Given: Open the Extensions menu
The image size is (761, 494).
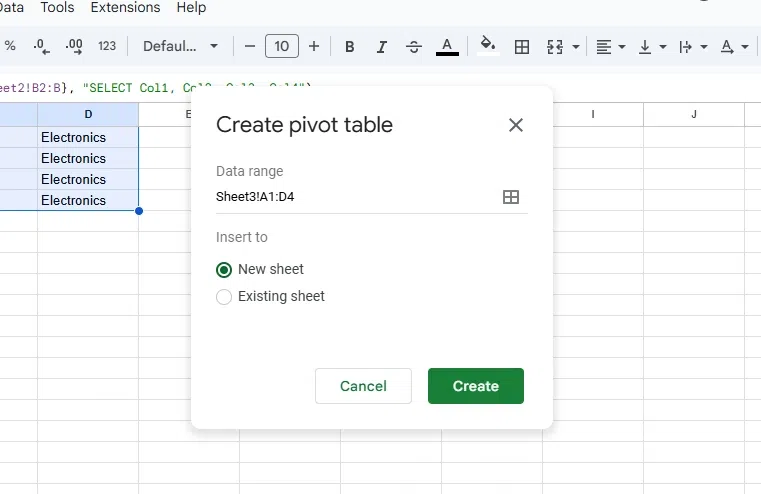Looking at the screenshot, I should click(x=125, y=8).
